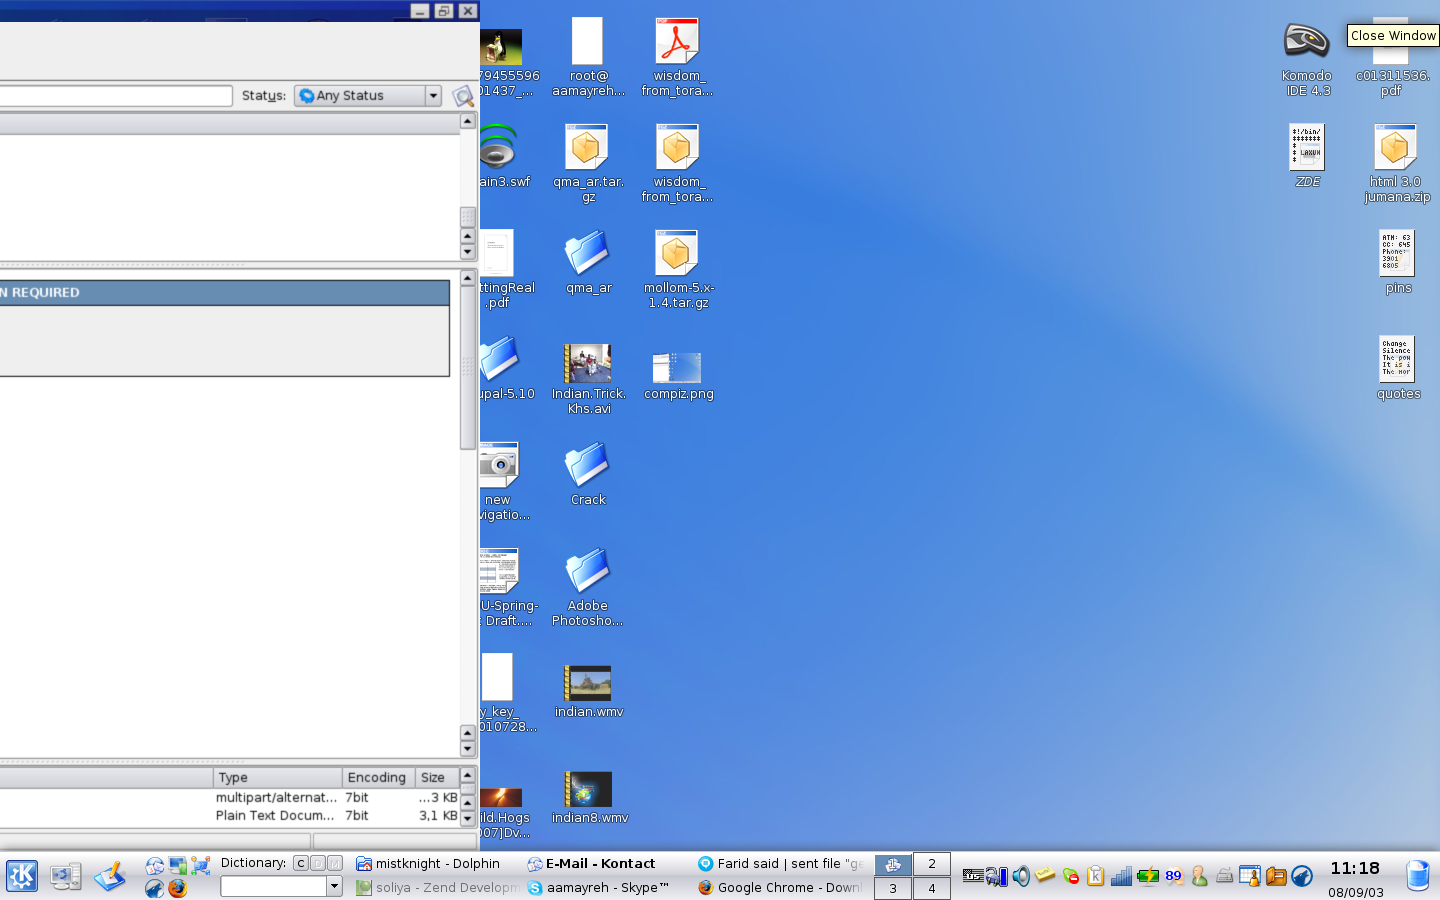Switch to virtual desktop 2 in the pager
The width and height of the screenshot is (1440, 900).
pos(931,864)
